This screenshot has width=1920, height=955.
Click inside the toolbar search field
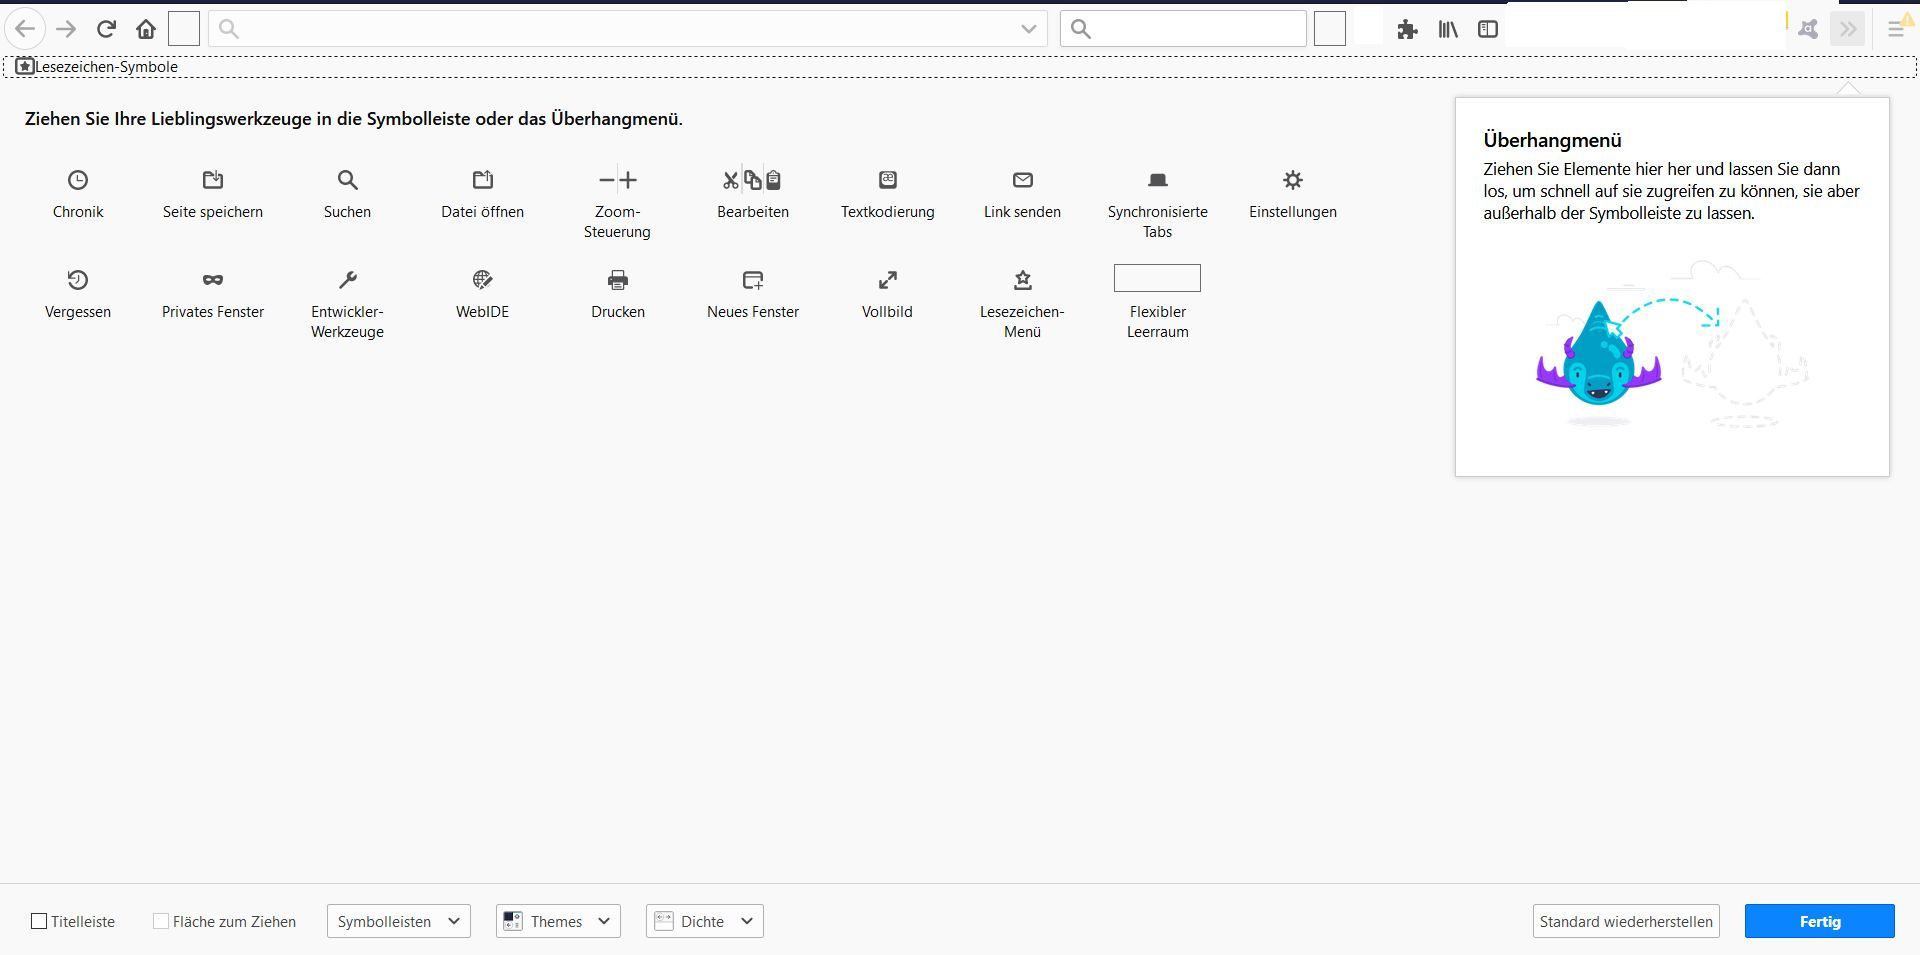click(x=1184, y=29)
